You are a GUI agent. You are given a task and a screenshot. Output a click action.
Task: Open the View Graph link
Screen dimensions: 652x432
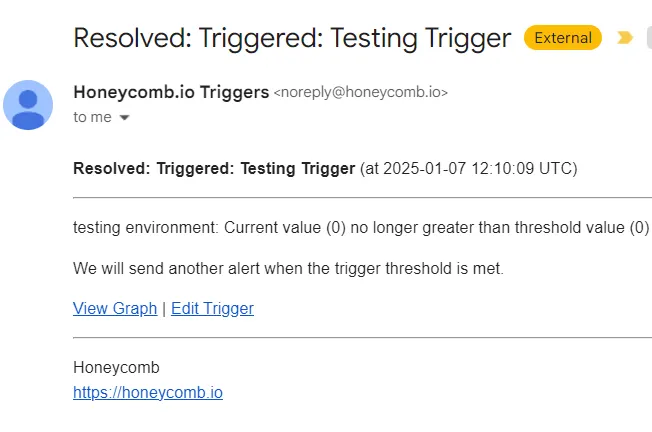coord(115,308)
